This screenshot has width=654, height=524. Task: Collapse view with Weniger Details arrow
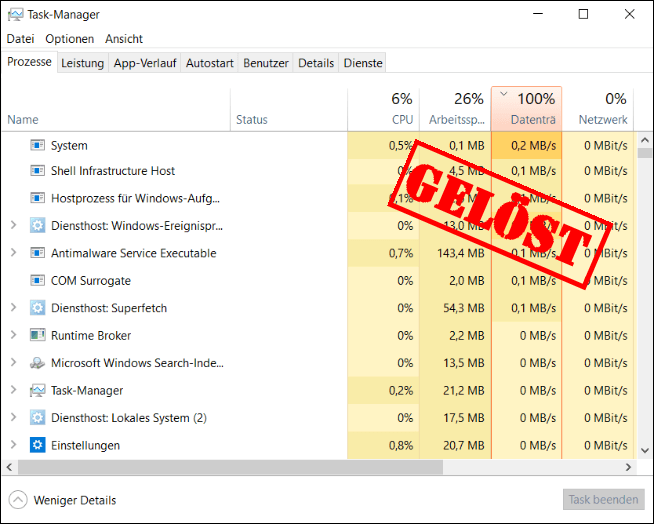pos(18,500)
